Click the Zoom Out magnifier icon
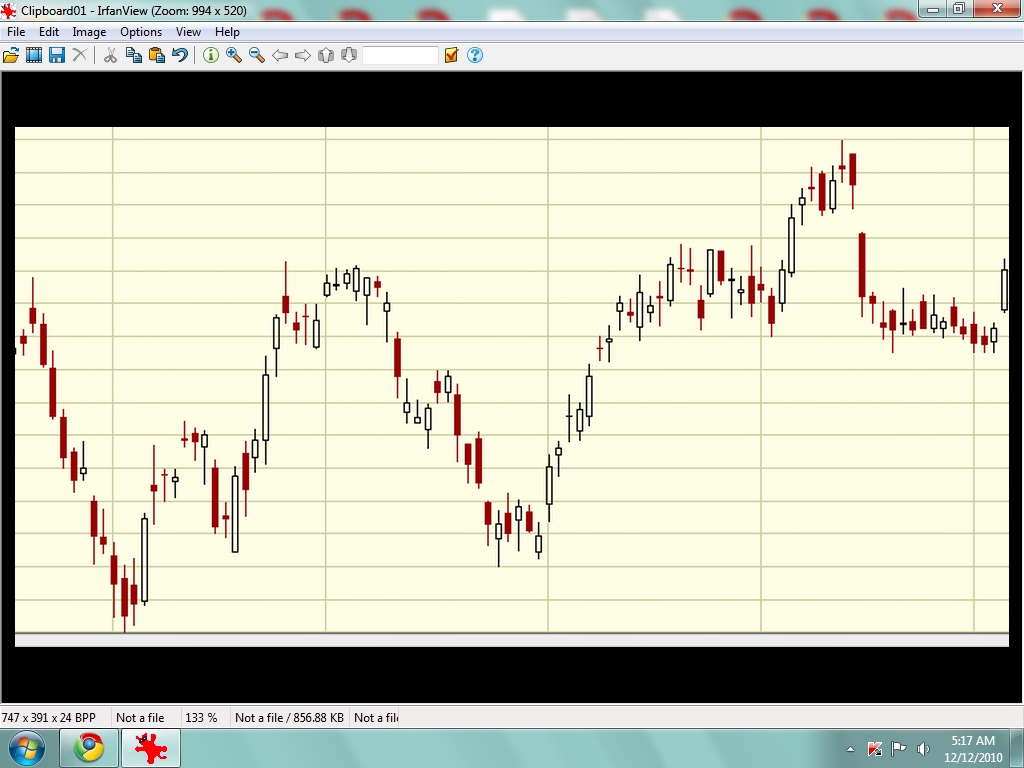 pyautogui.click(x=257, y=56)
